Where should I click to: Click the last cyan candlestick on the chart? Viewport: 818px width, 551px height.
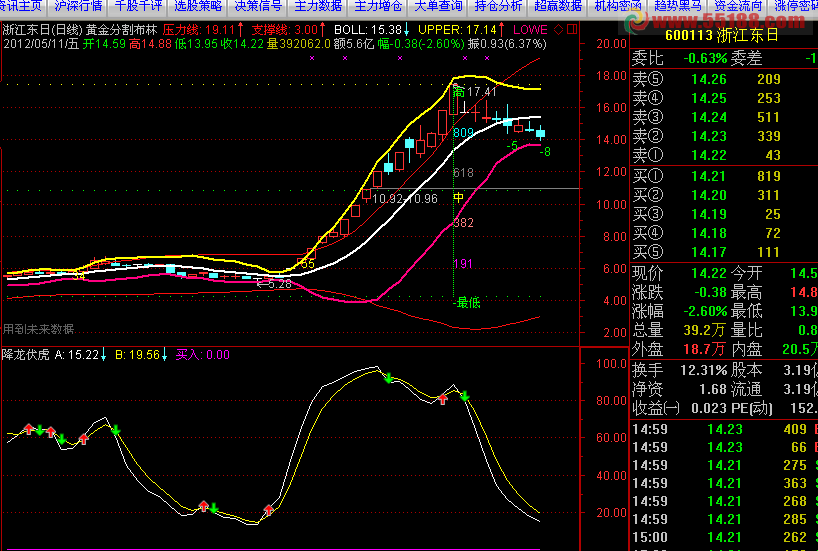point(540,134)
